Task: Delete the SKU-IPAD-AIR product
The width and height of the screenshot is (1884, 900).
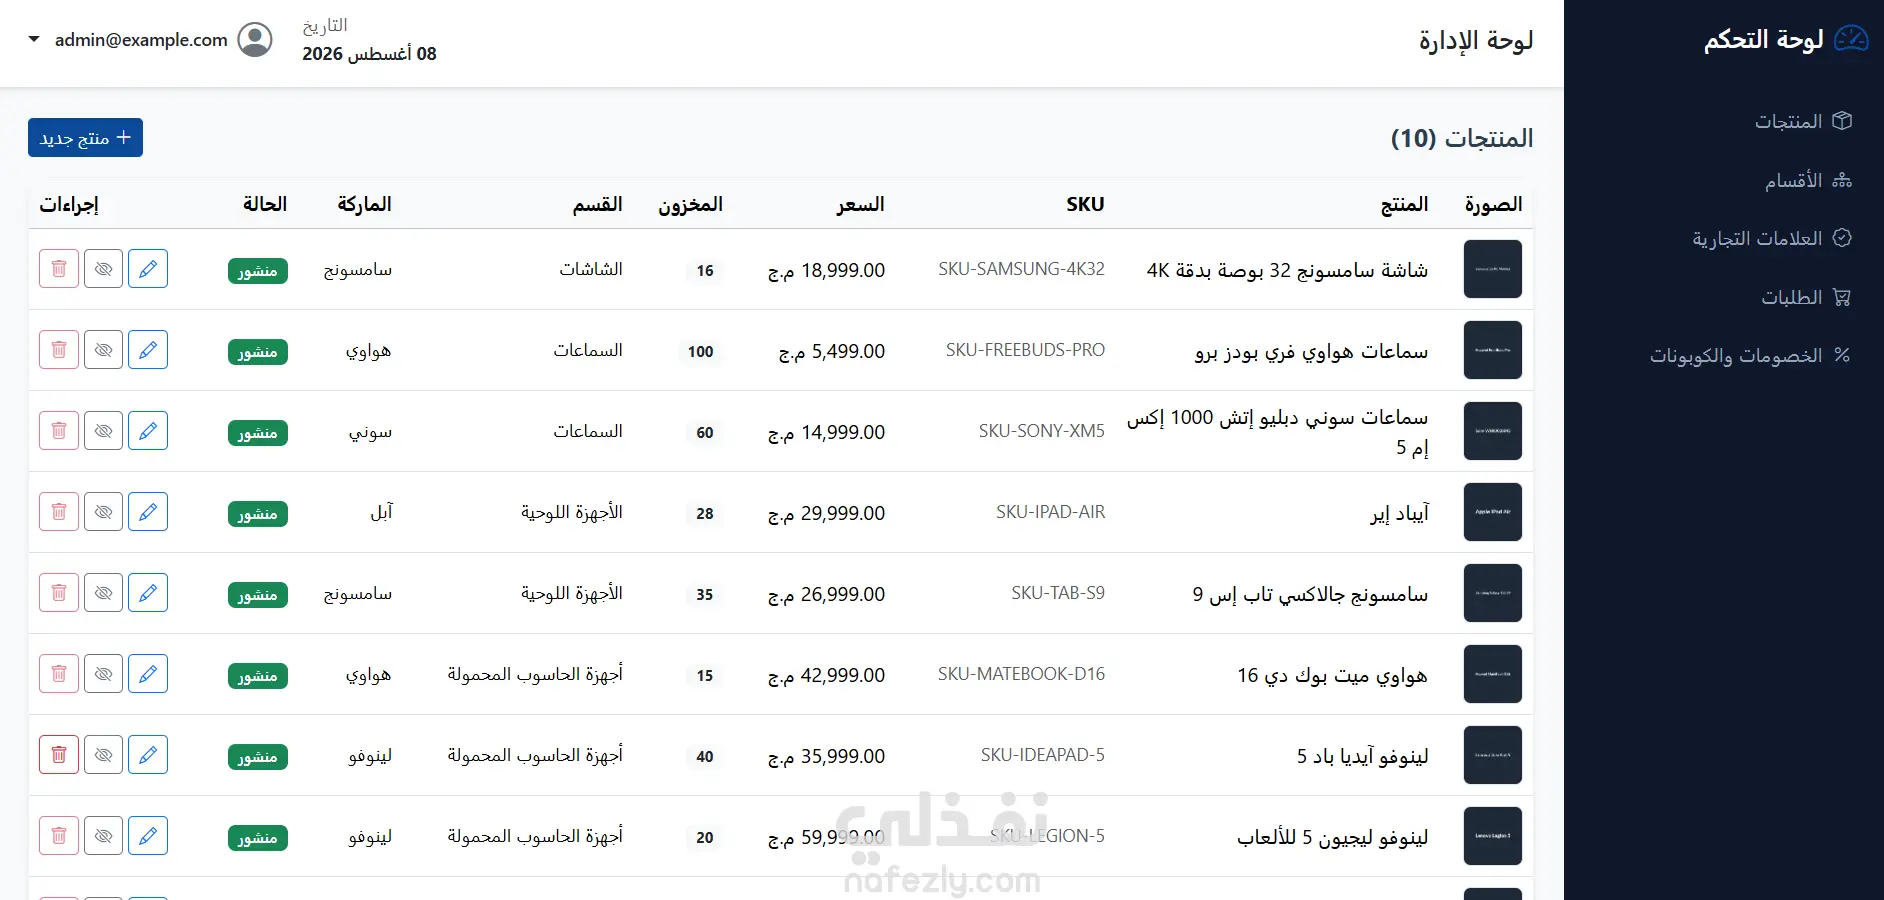Action: click(x=59, y=512)
